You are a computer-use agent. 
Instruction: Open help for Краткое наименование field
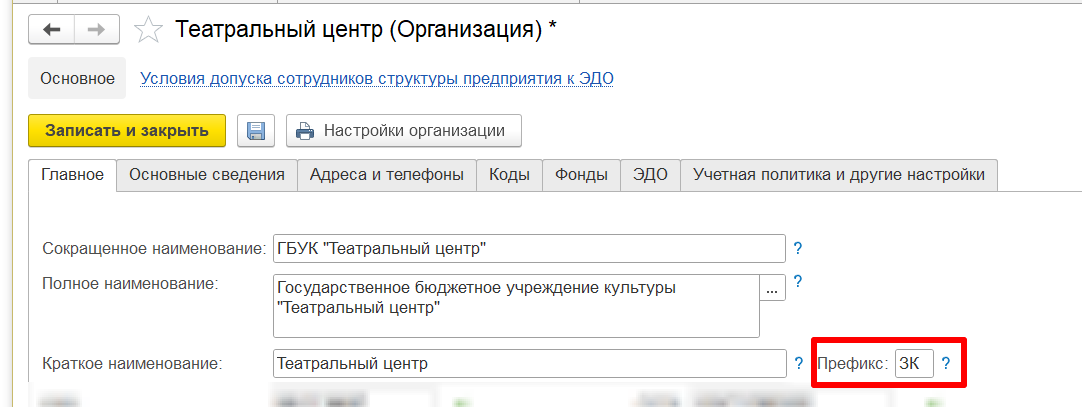click(x=798, y=363)
